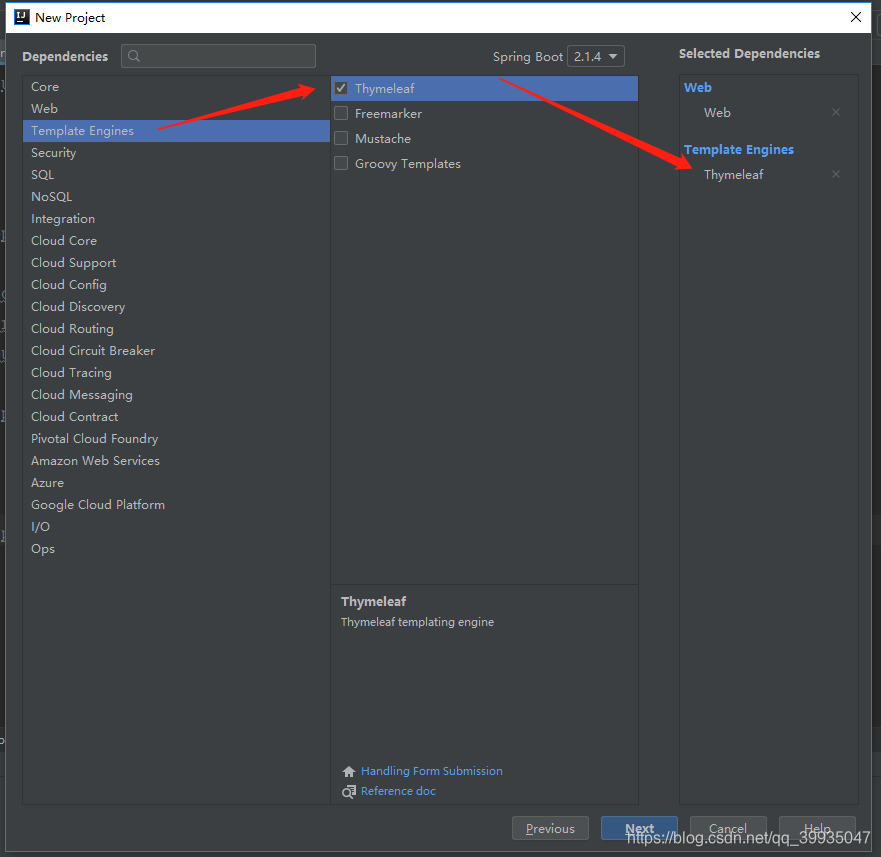Screen dimensions: 881x857
Task: Choose the Ops category
Action: [176, 548]
